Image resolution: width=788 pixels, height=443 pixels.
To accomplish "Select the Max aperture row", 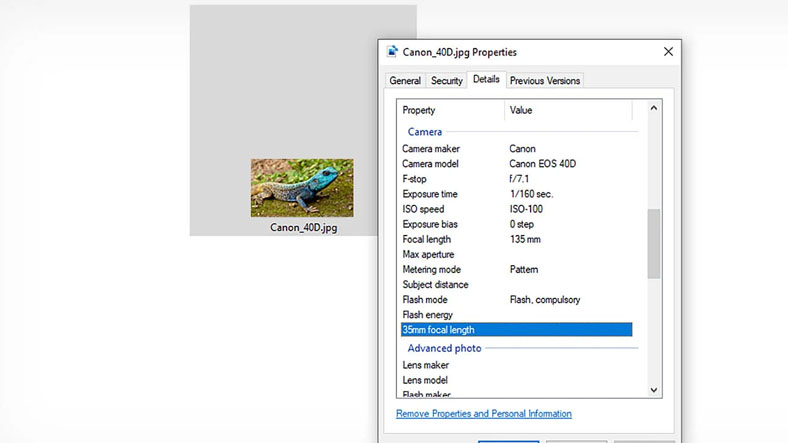I will (517, 254).
